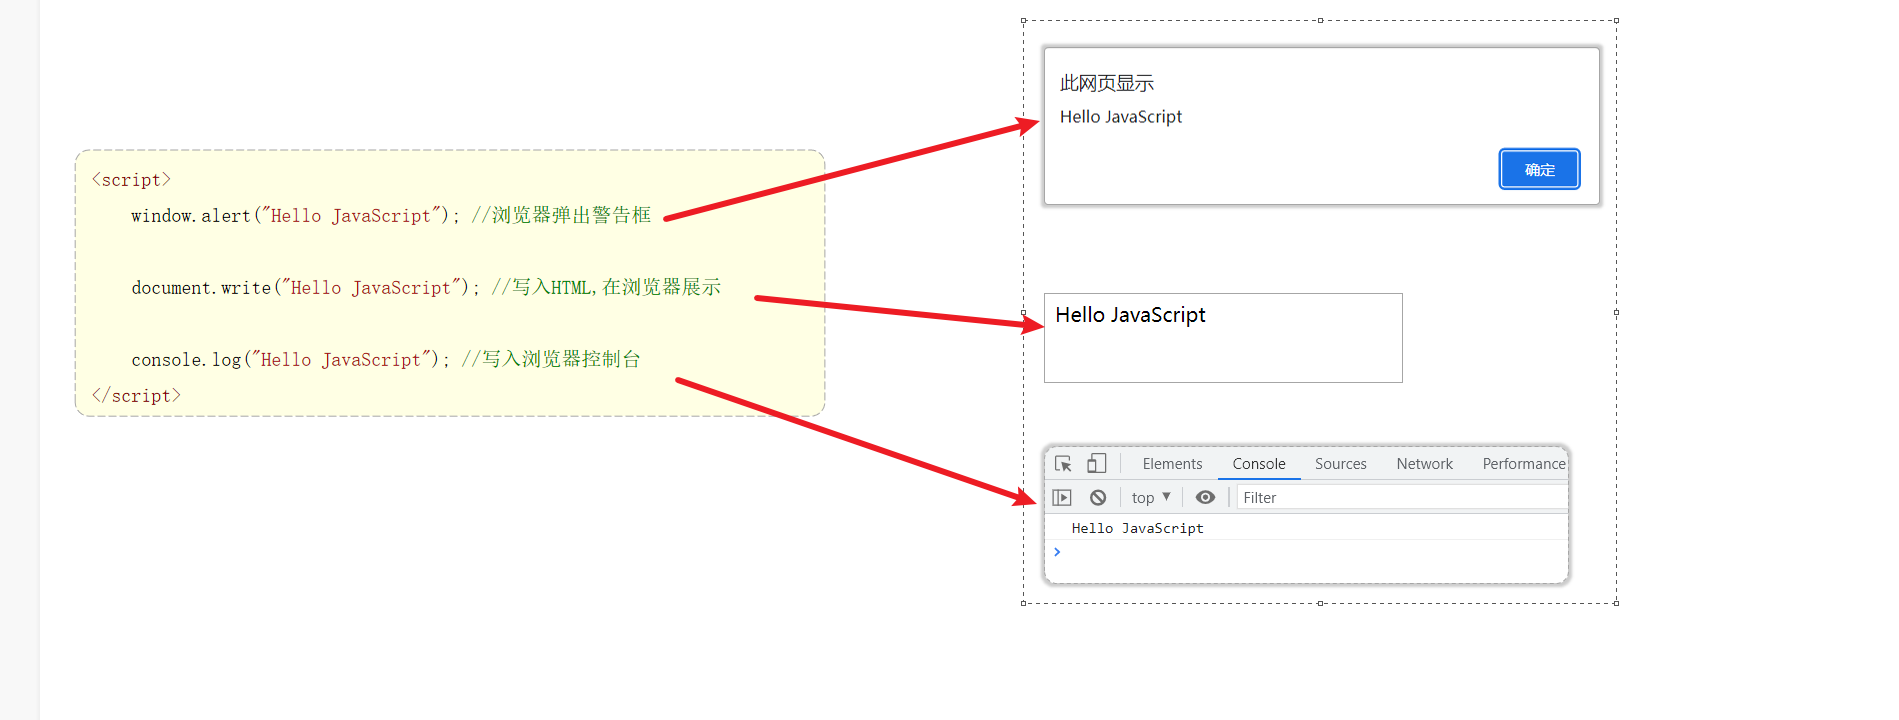Click the 此网页显示 alert title text
The image size is (1899, 720).
tap(1107, 83)
